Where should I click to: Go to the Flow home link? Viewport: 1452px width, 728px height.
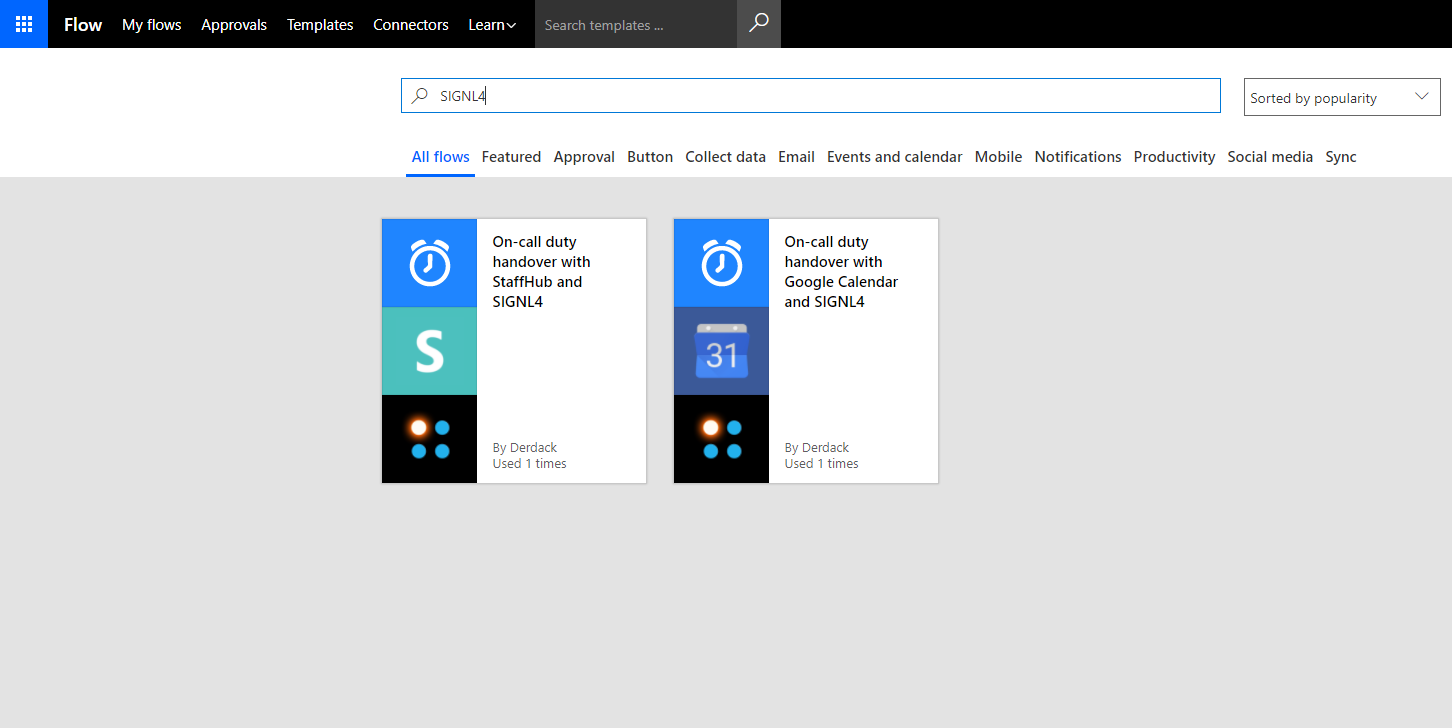tap(83, 25)
